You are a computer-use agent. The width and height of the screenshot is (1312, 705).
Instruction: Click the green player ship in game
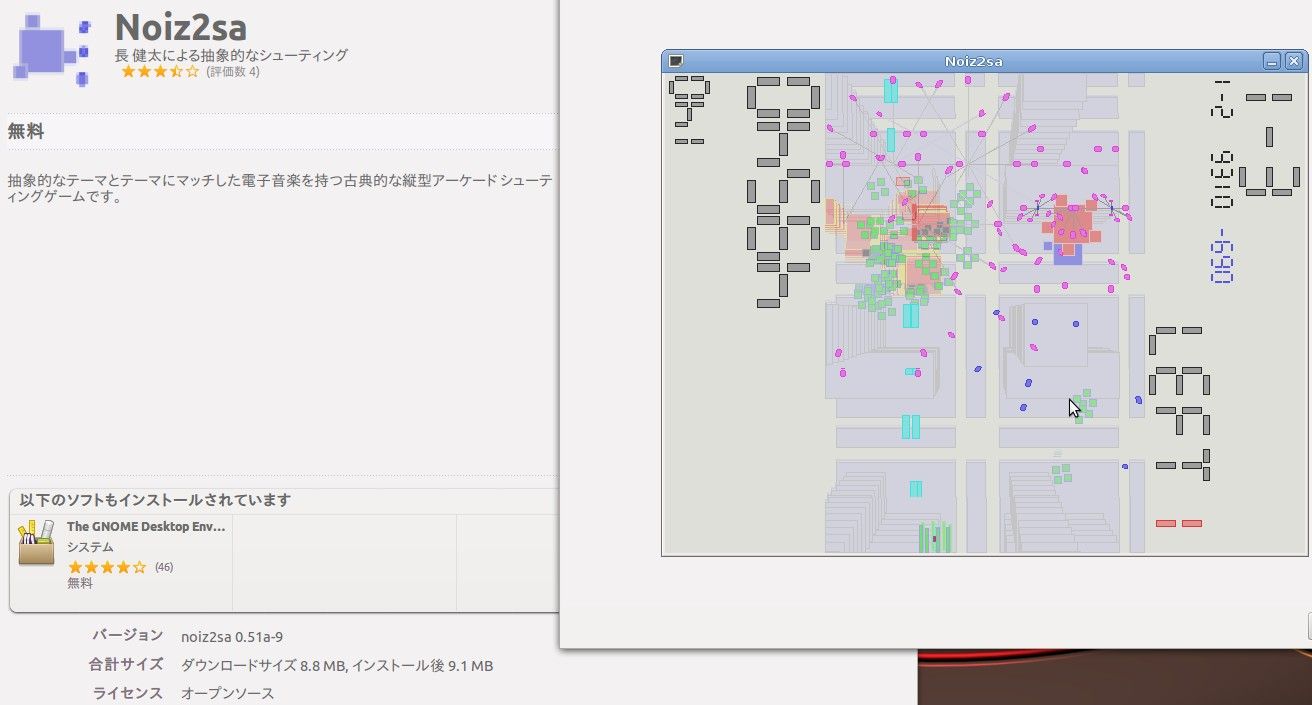[x=934, y=536]
